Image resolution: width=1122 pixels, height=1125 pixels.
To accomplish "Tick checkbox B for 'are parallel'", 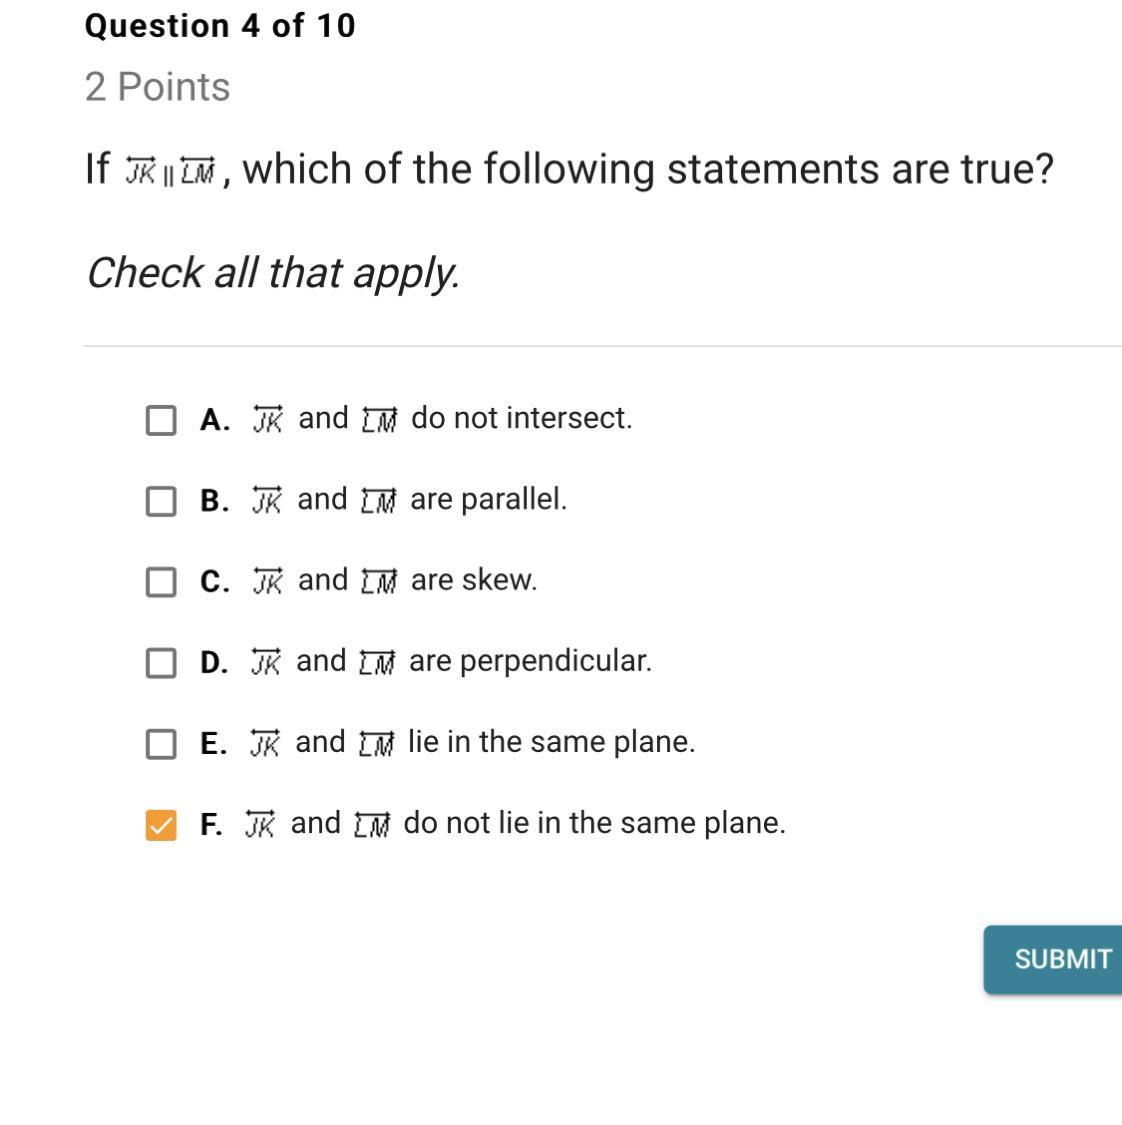I will click(x=161, y=501).
